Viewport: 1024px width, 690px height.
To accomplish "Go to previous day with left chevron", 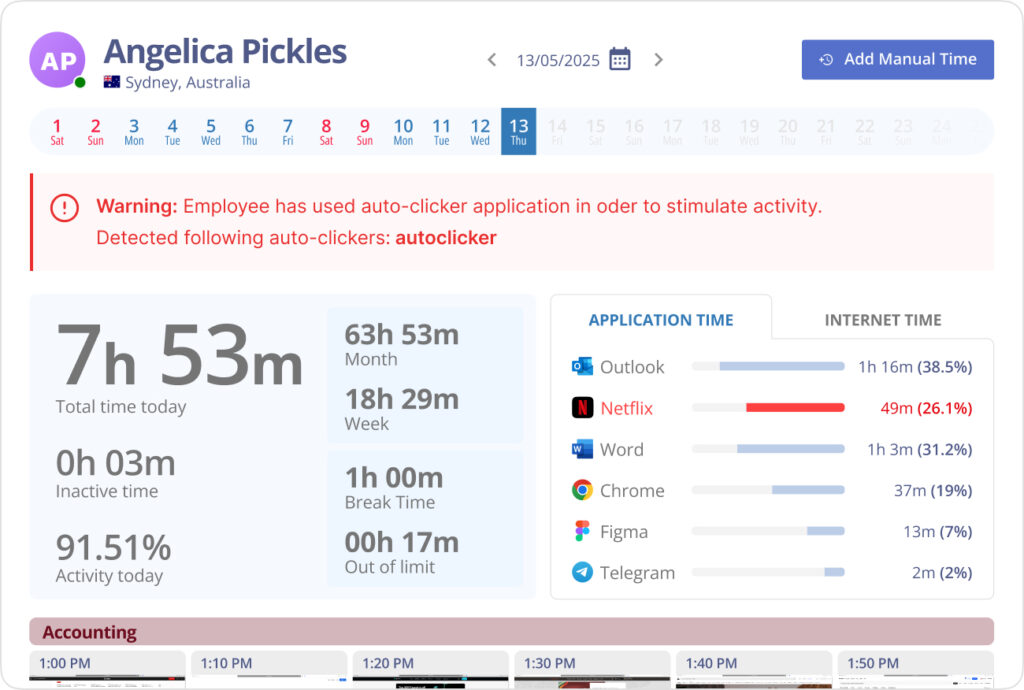I will tap(491, 59).
